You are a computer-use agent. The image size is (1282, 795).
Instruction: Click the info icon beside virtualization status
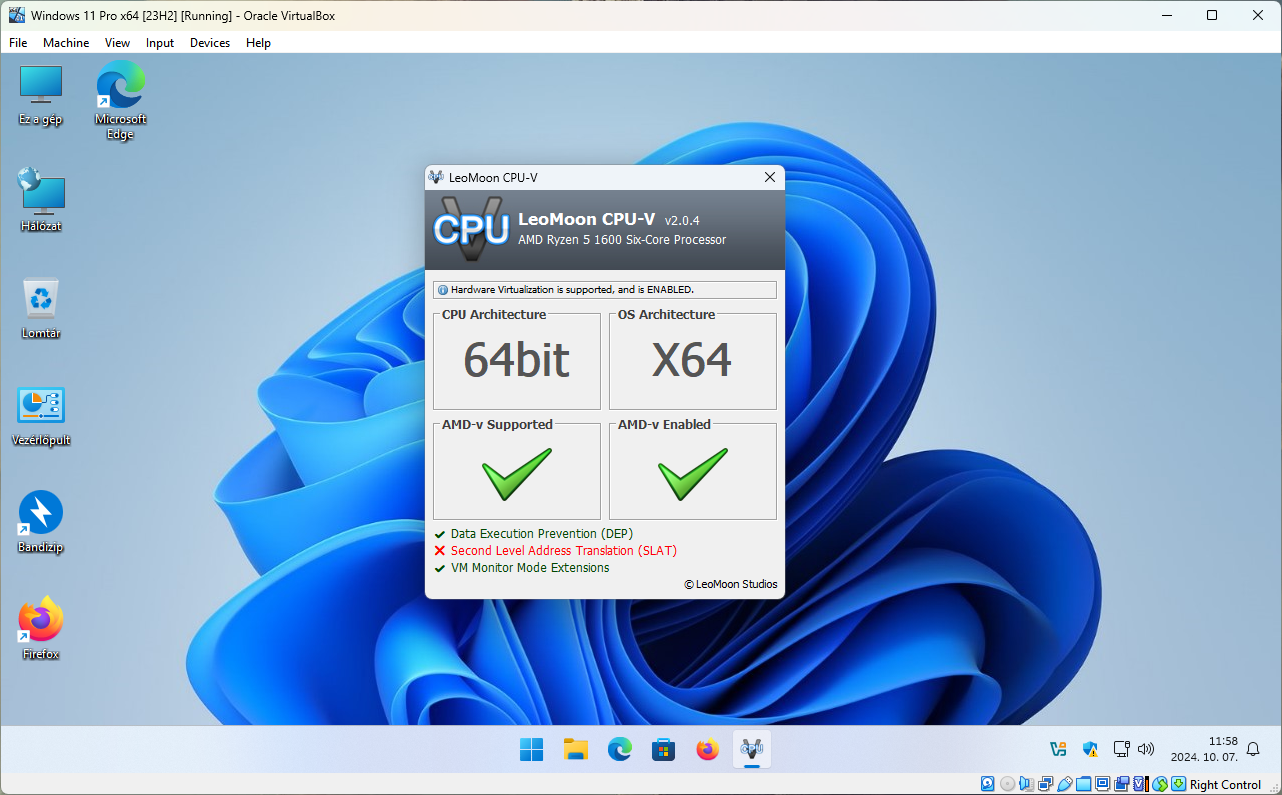tap(443, 290)
